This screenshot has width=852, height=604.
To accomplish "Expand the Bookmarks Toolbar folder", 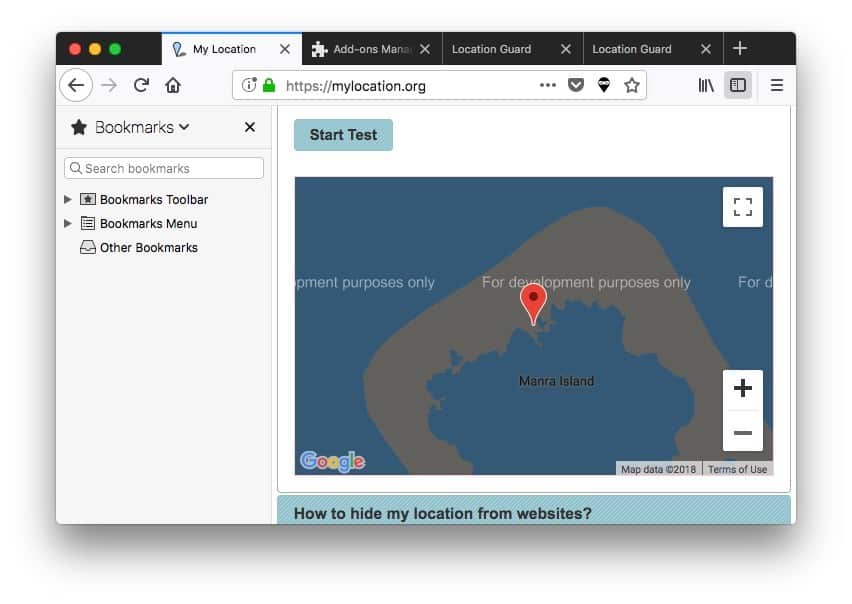I will [x=68, y=200].
